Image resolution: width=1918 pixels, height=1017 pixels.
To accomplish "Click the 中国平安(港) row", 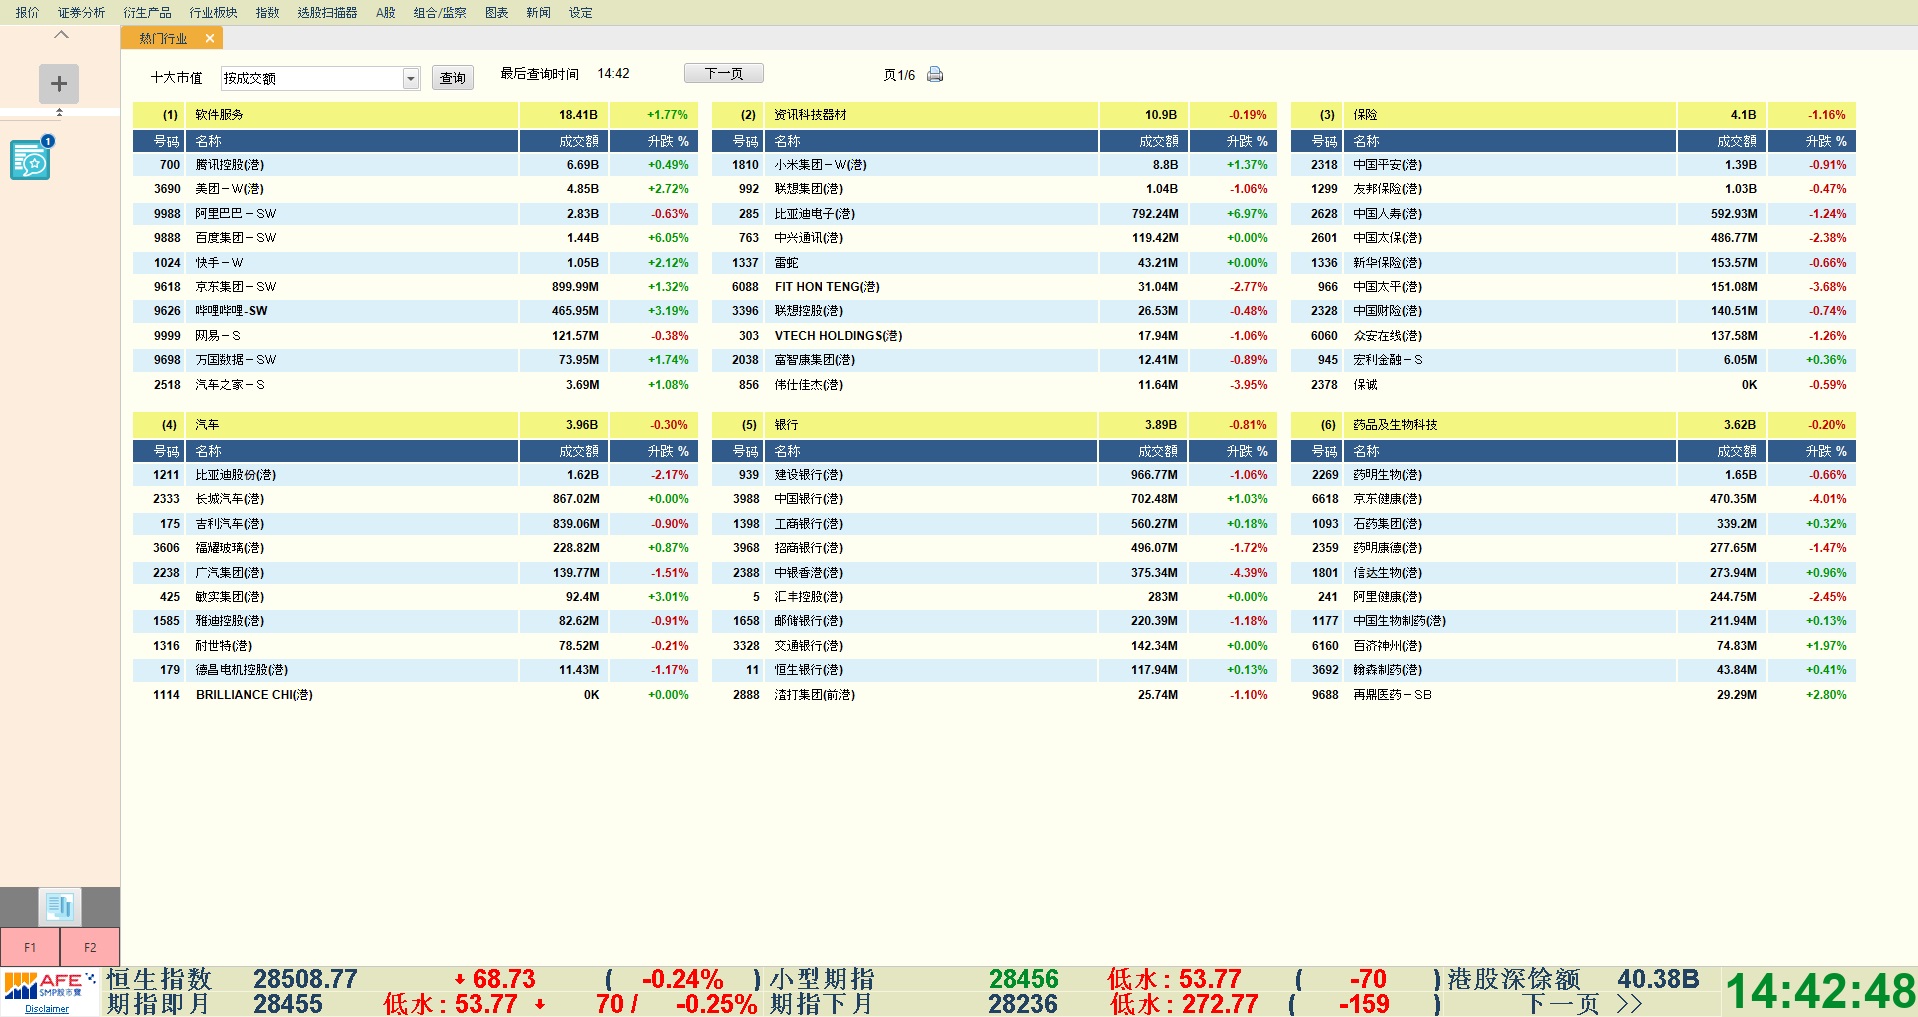I will tap(1573, 165).
